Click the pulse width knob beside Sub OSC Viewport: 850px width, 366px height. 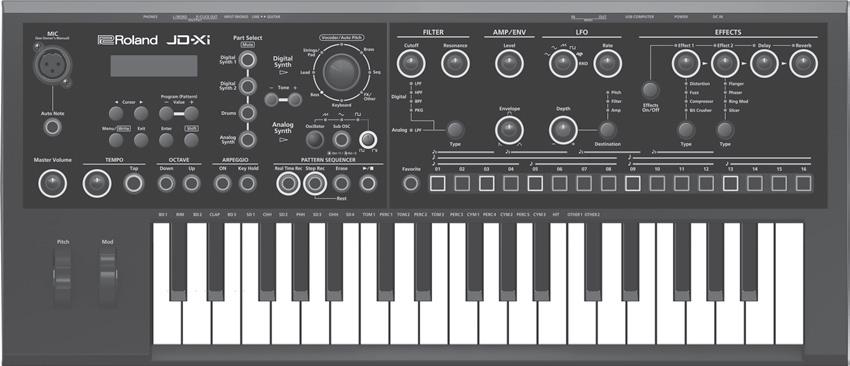click(367, 139)
